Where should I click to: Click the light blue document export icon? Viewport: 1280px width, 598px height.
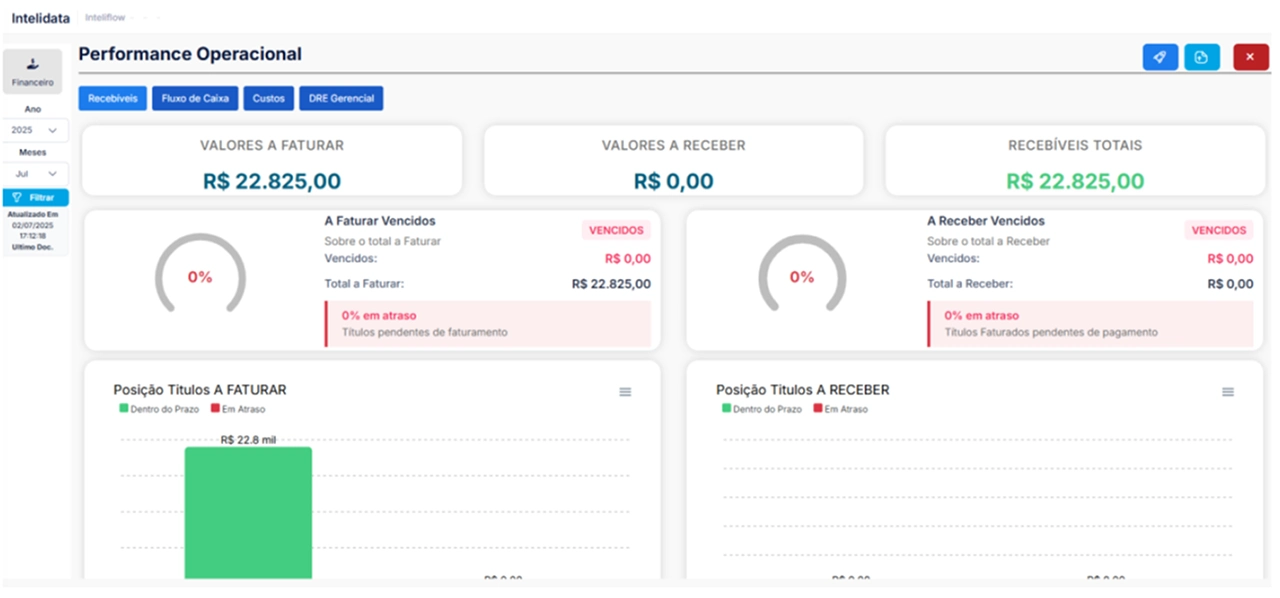coord(1201,57)
